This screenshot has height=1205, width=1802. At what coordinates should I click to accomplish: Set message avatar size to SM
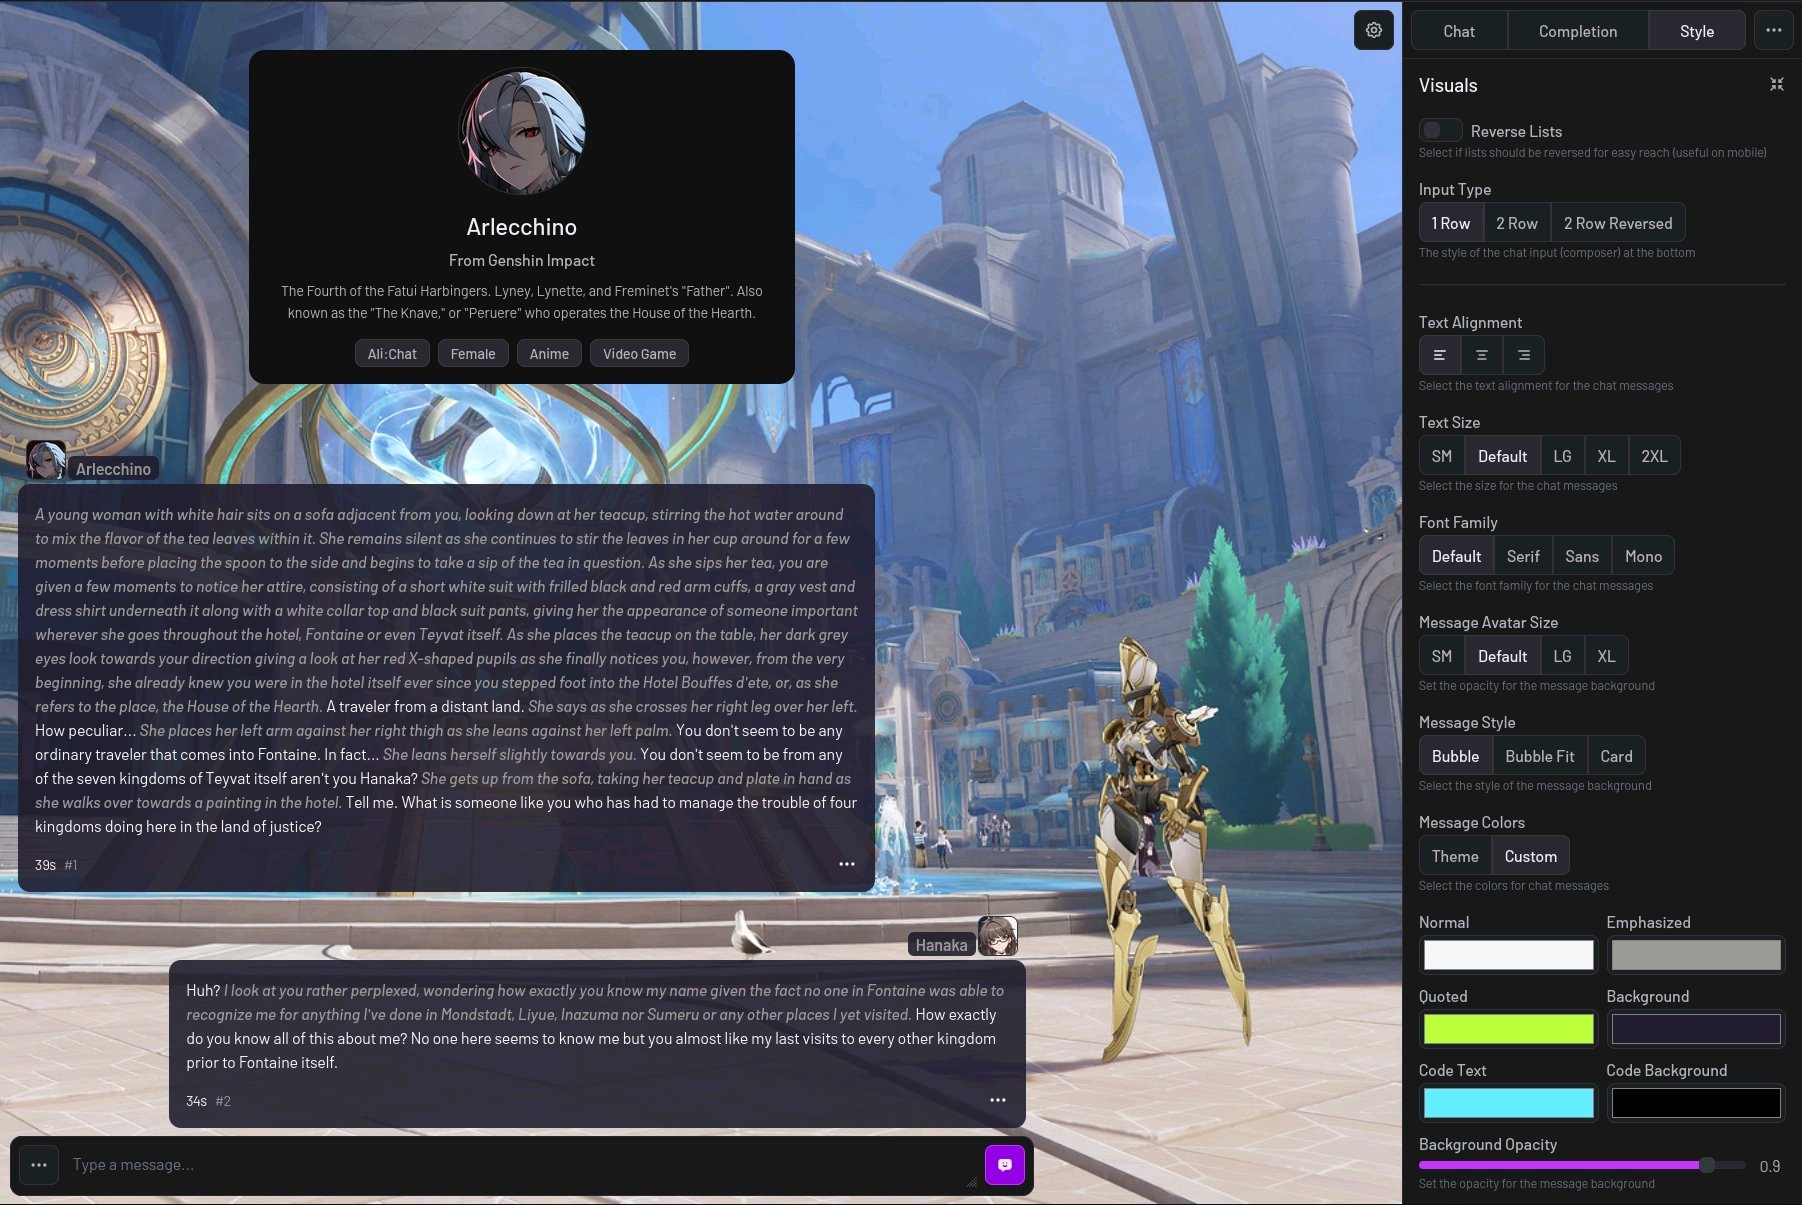(1441, 656)
